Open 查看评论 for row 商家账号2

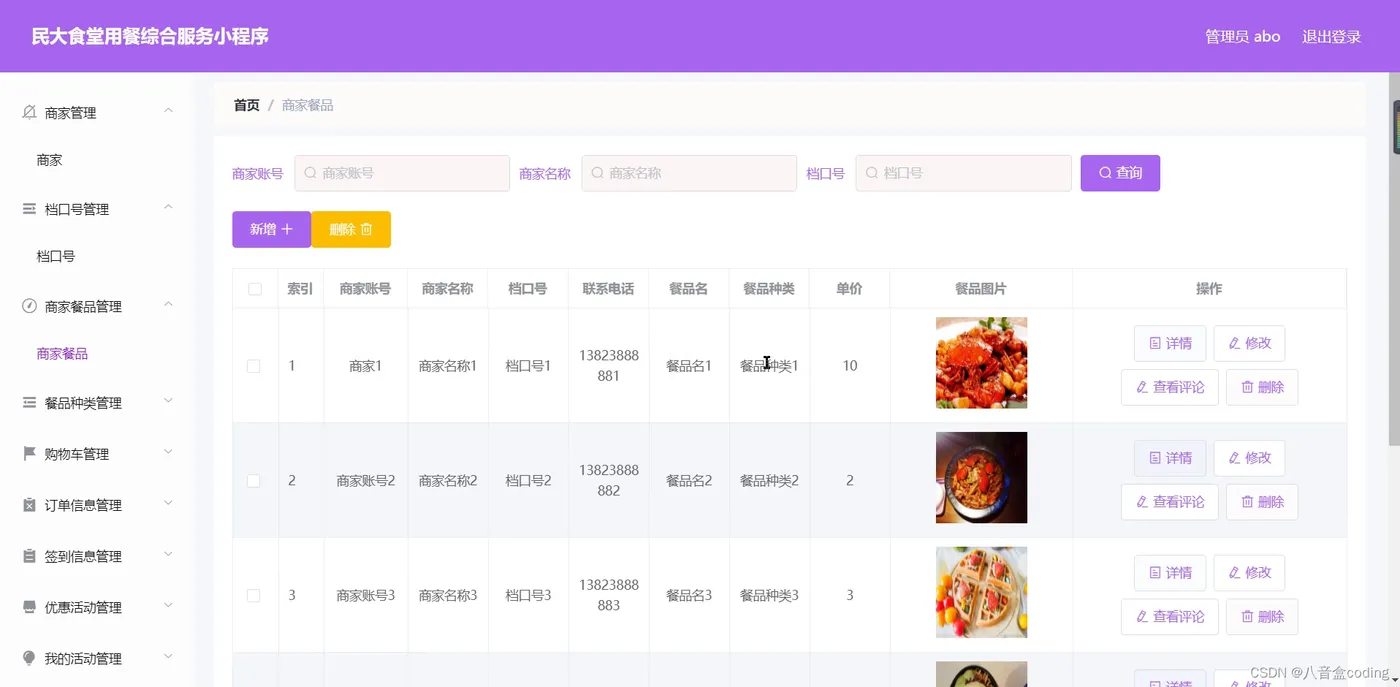point(1170,502)
